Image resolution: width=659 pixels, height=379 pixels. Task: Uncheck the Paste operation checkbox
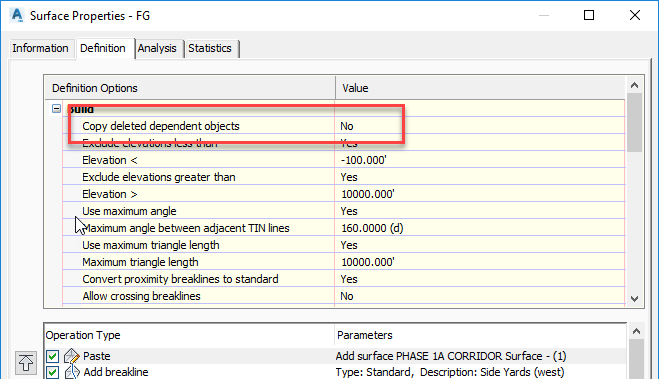click(x=53, y=356)
